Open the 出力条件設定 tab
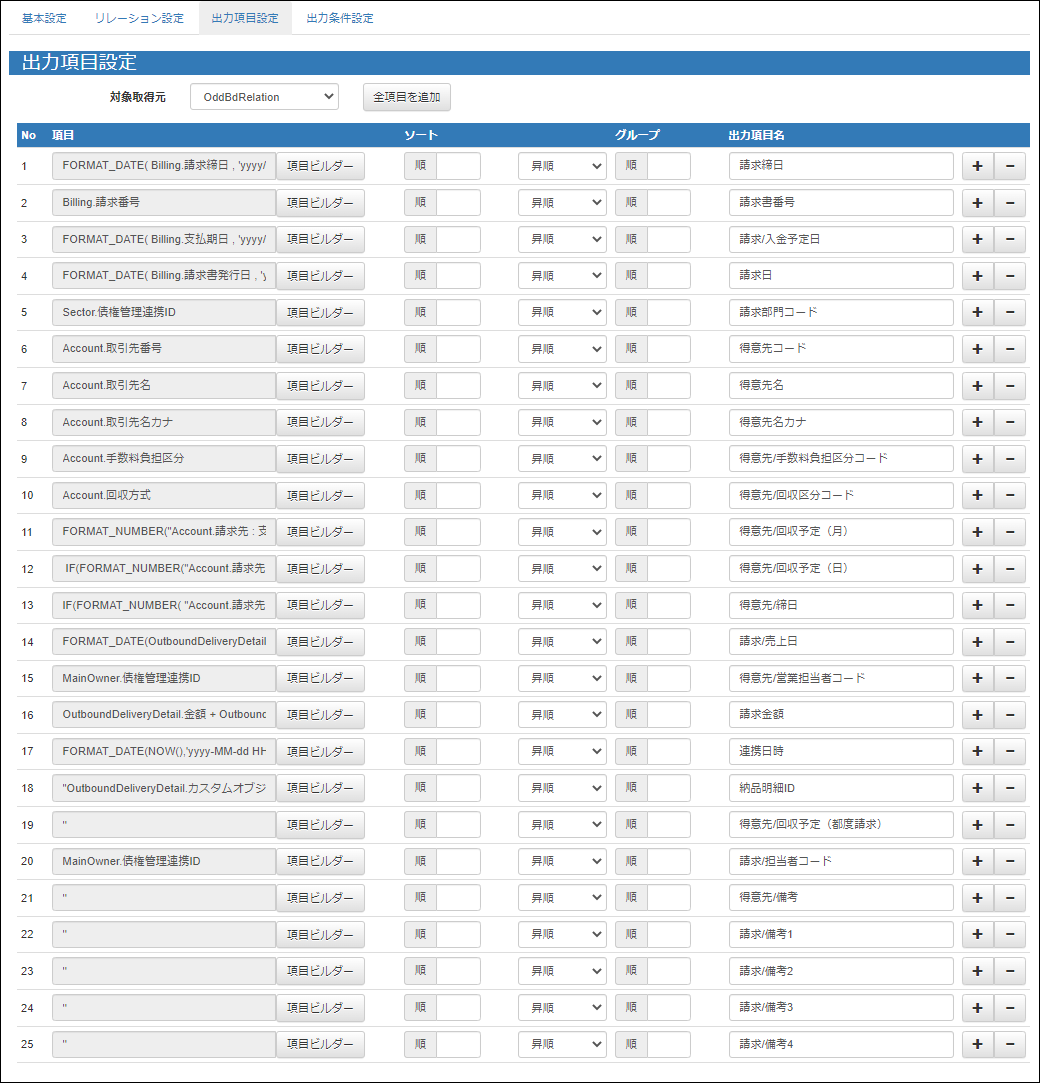The width and height of the screenshot is (1040, 1083). tap(337, 17)
